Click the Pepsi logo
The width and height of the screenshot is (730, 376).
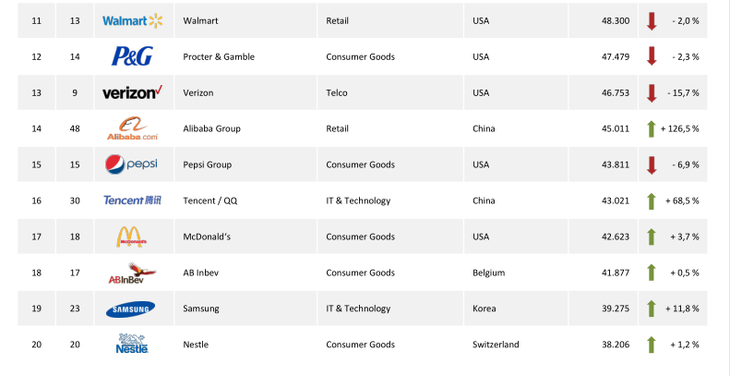pos(131,164)
